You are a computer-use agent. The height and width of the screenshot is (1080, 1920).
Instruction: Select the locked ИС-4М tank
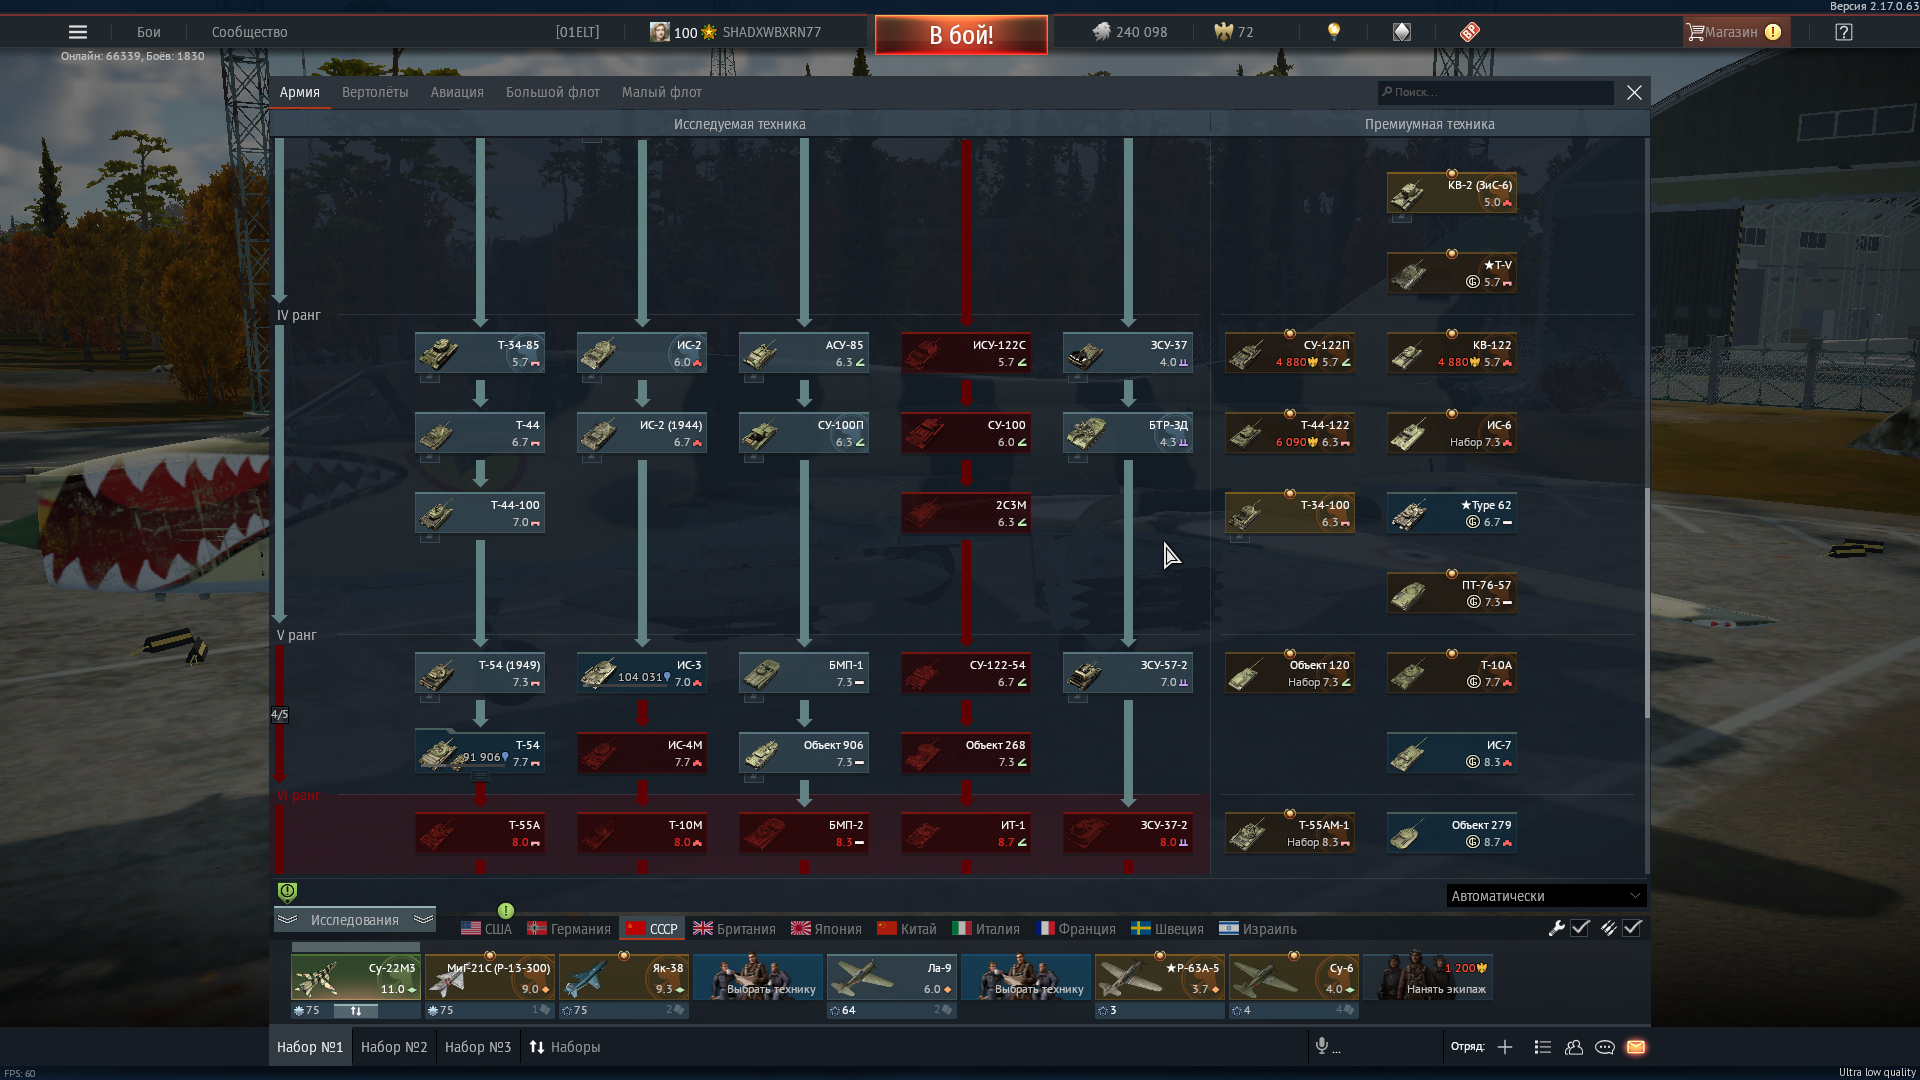(642, 753)
